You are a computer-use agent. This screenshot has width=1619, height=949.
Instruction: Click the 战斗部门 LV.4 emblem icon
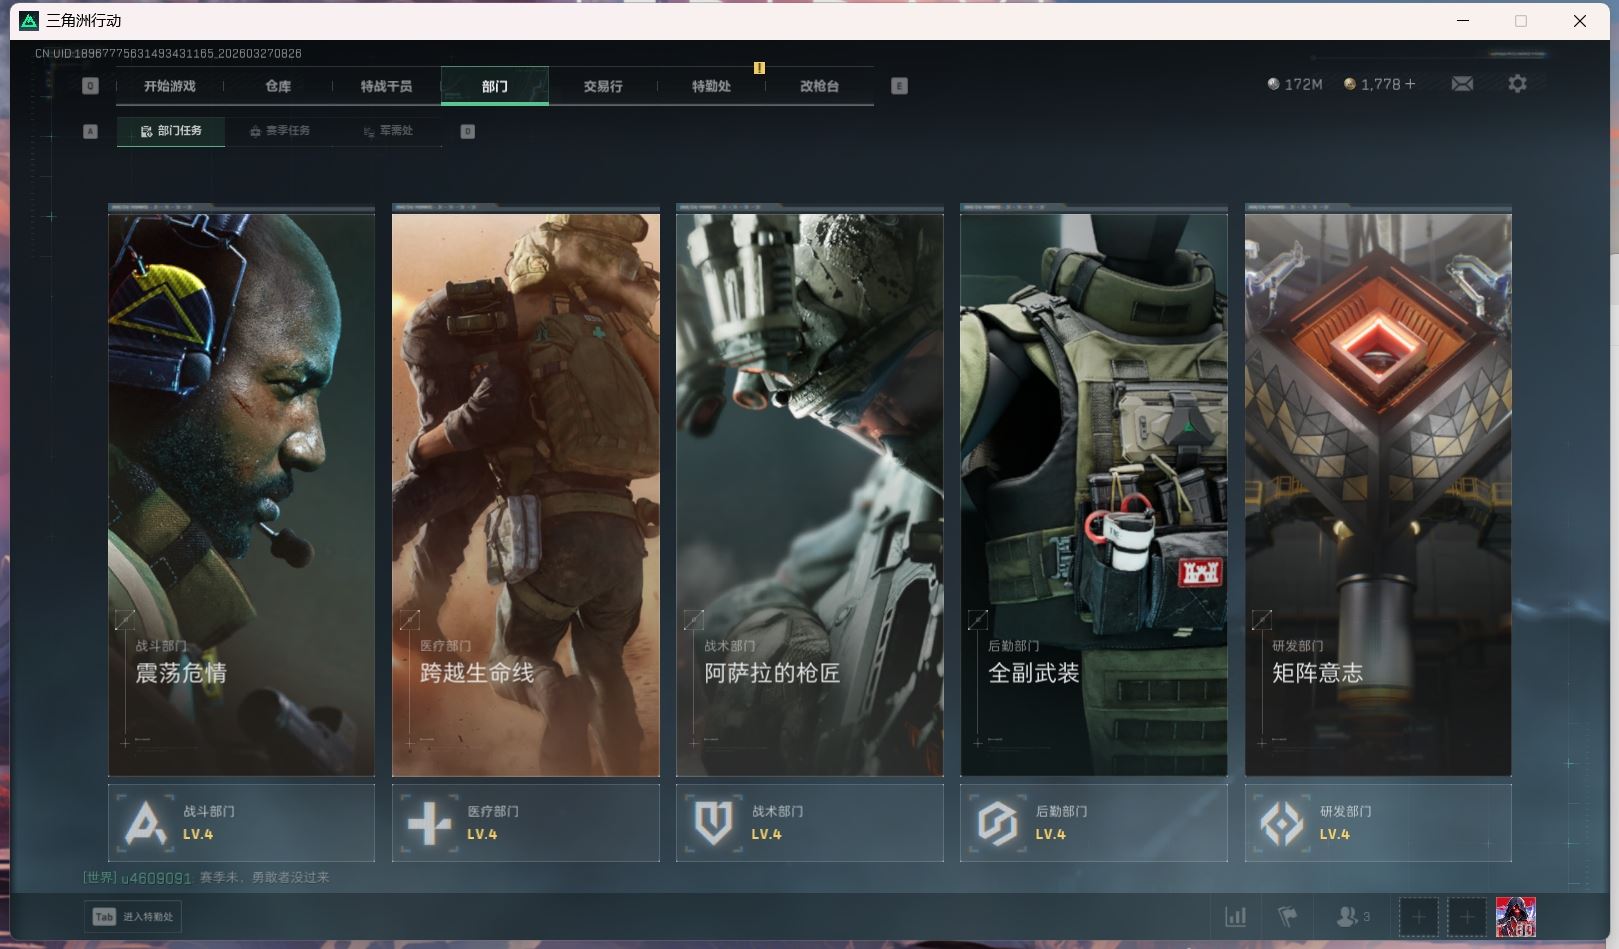point(146,823)
